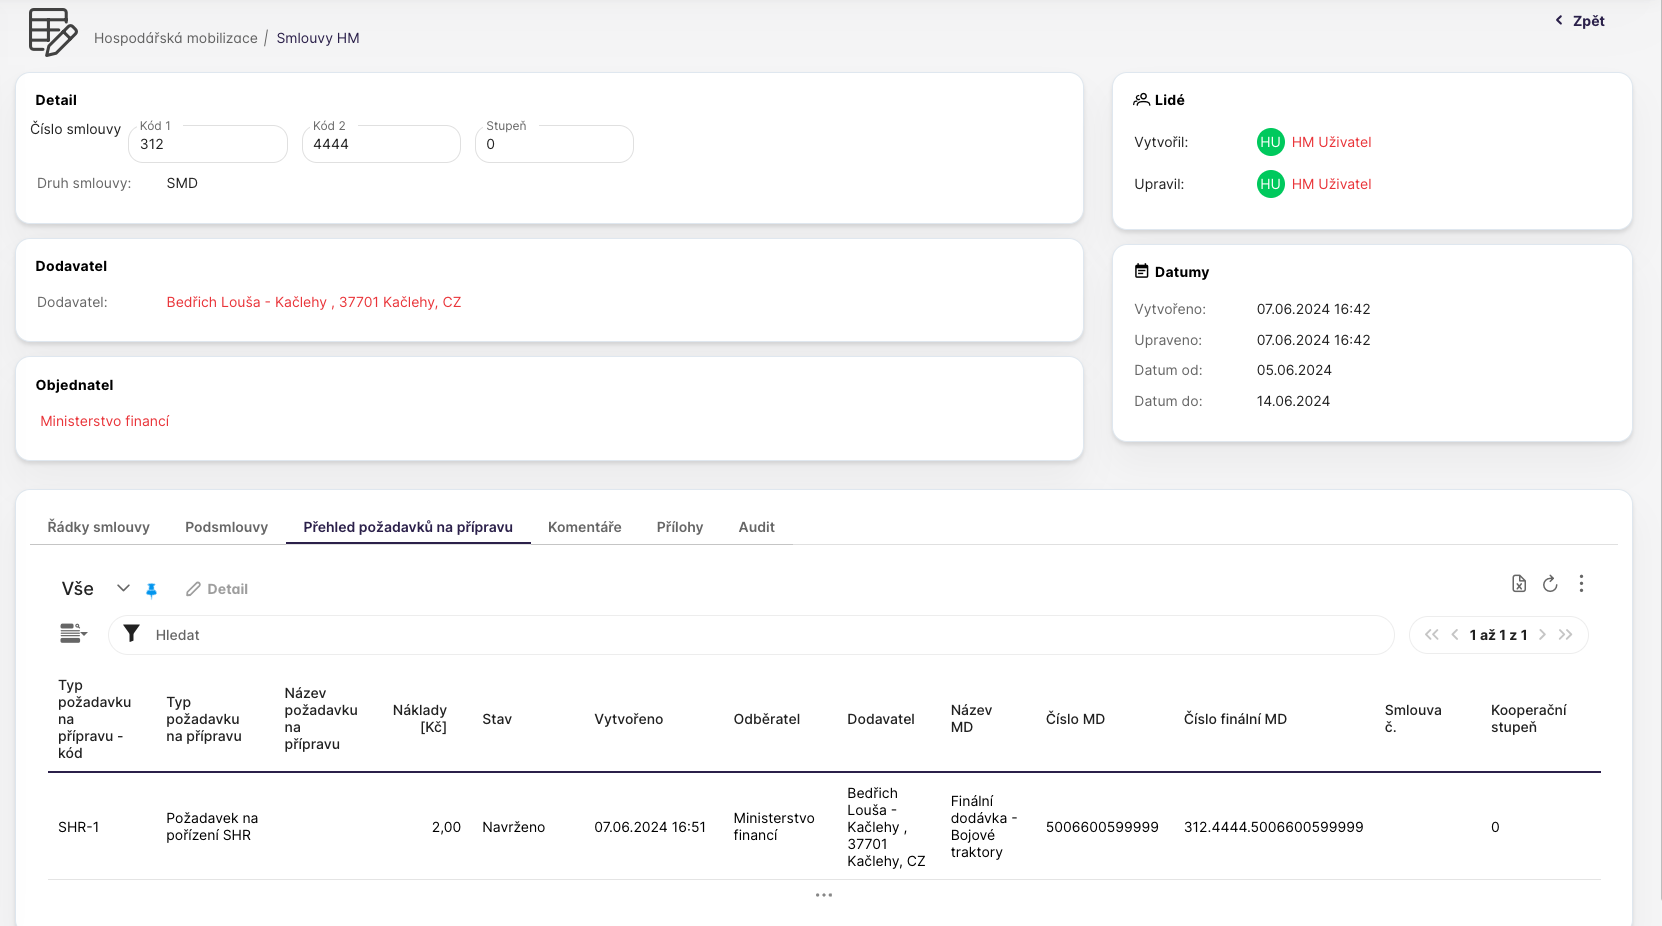The height and width of the screenshot is (926, 1662).
Task: Open supplier link Bedřich Louša - Kačlehy
Action: coord(313,302)
